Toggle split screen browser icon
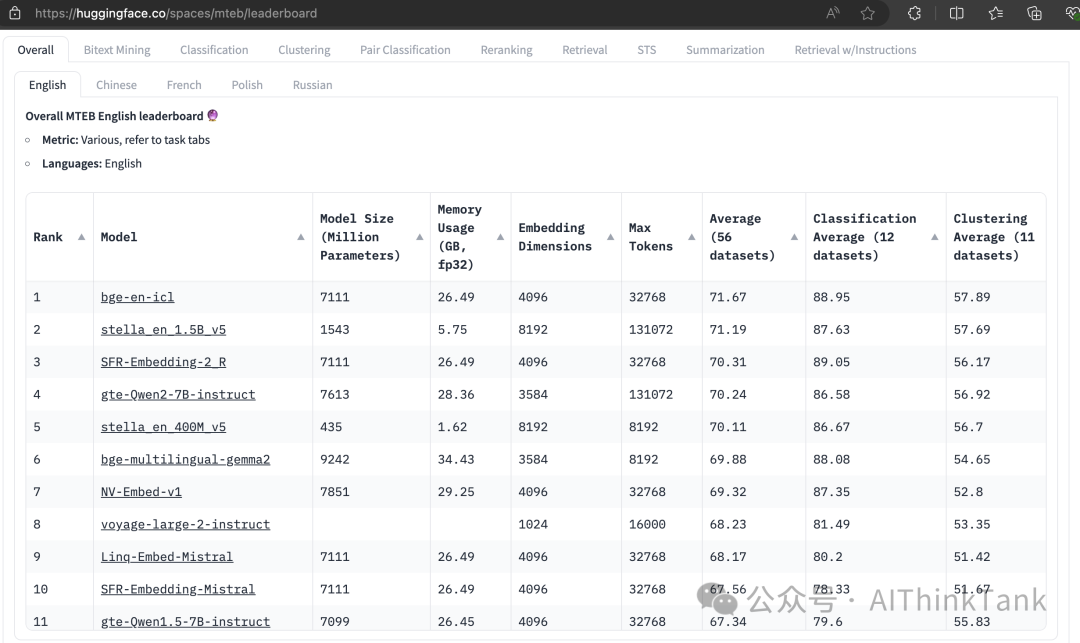1080x643 pixels. 956,13
